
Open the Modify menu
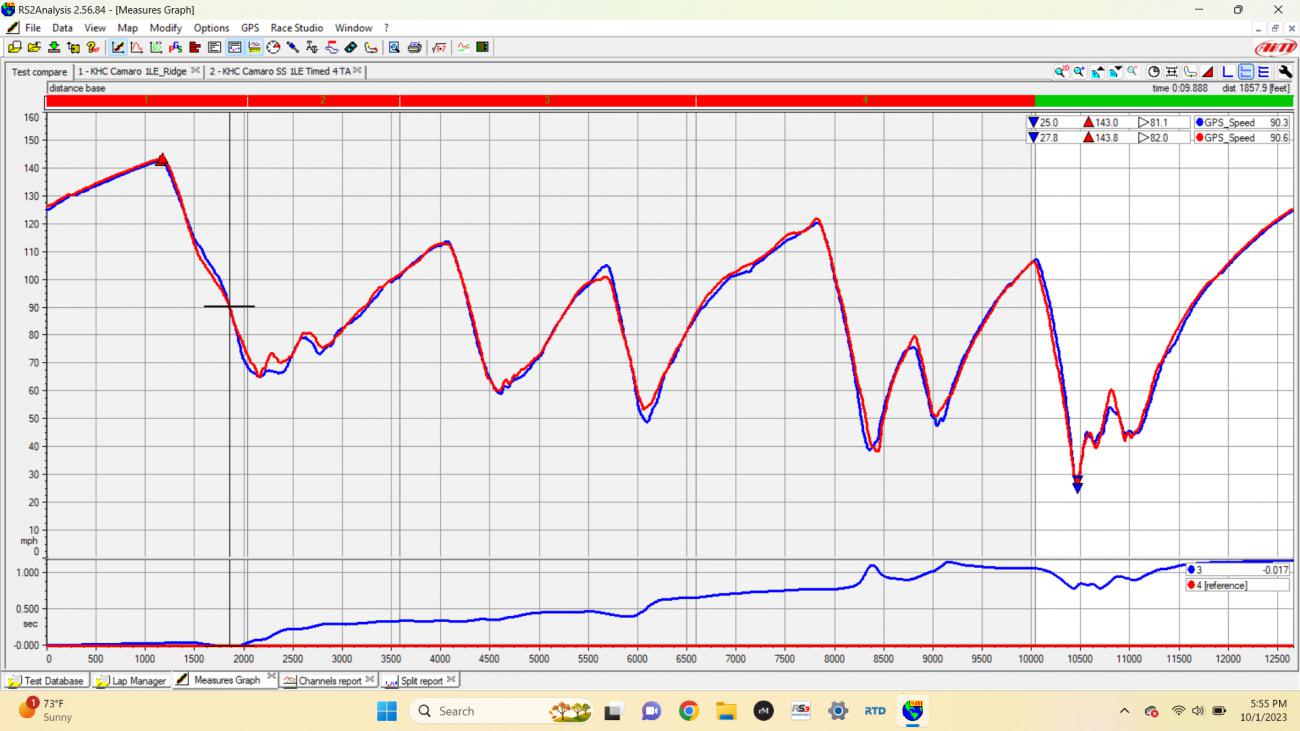pos(165,28)
